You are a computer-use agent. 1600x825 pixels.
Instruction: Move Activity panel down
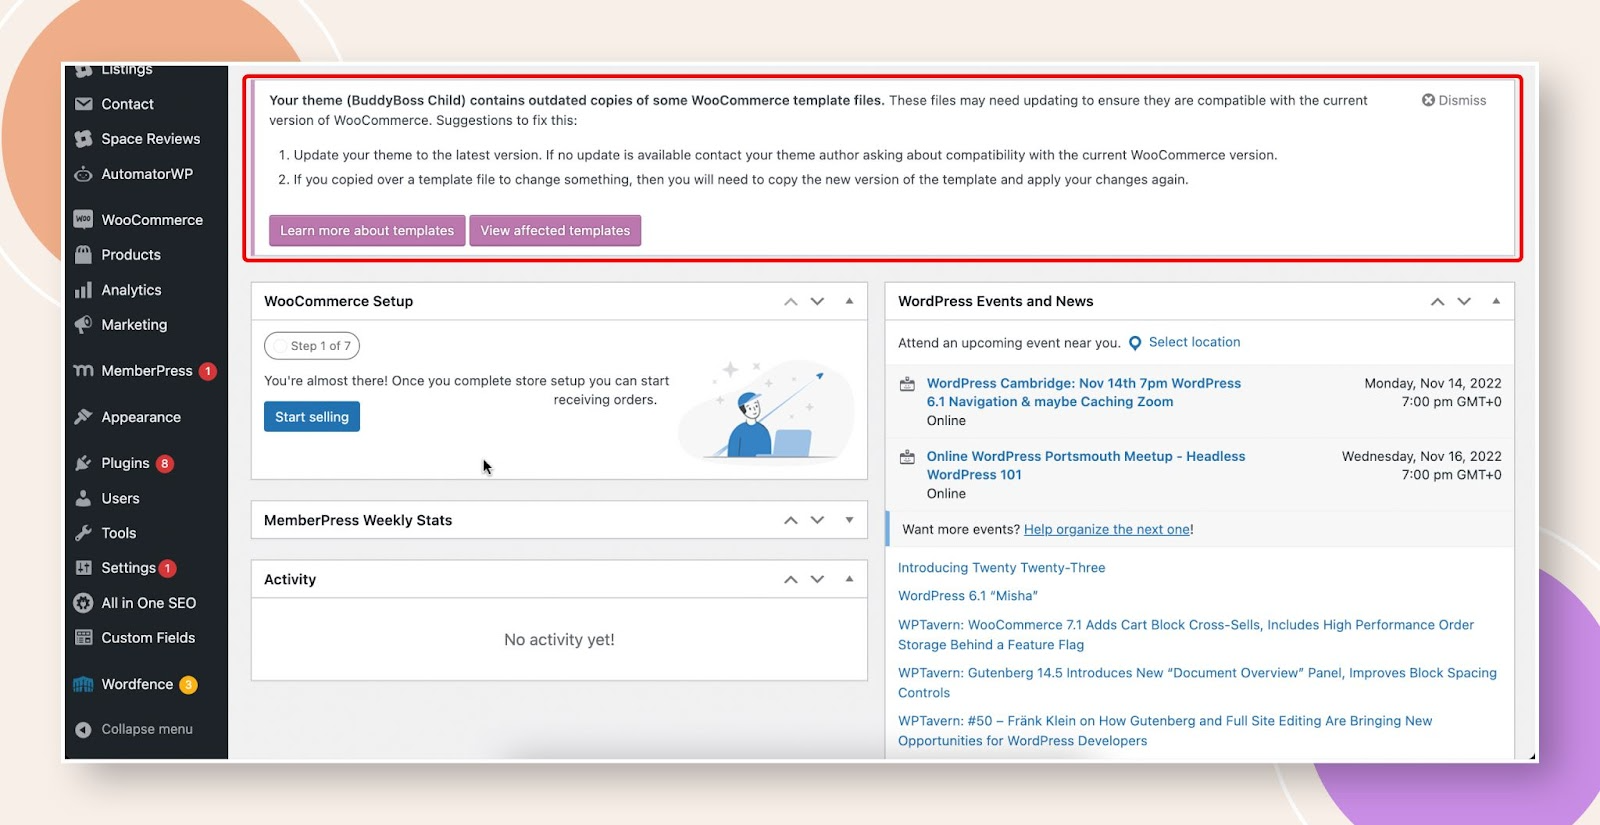click(x=817, y=579)
